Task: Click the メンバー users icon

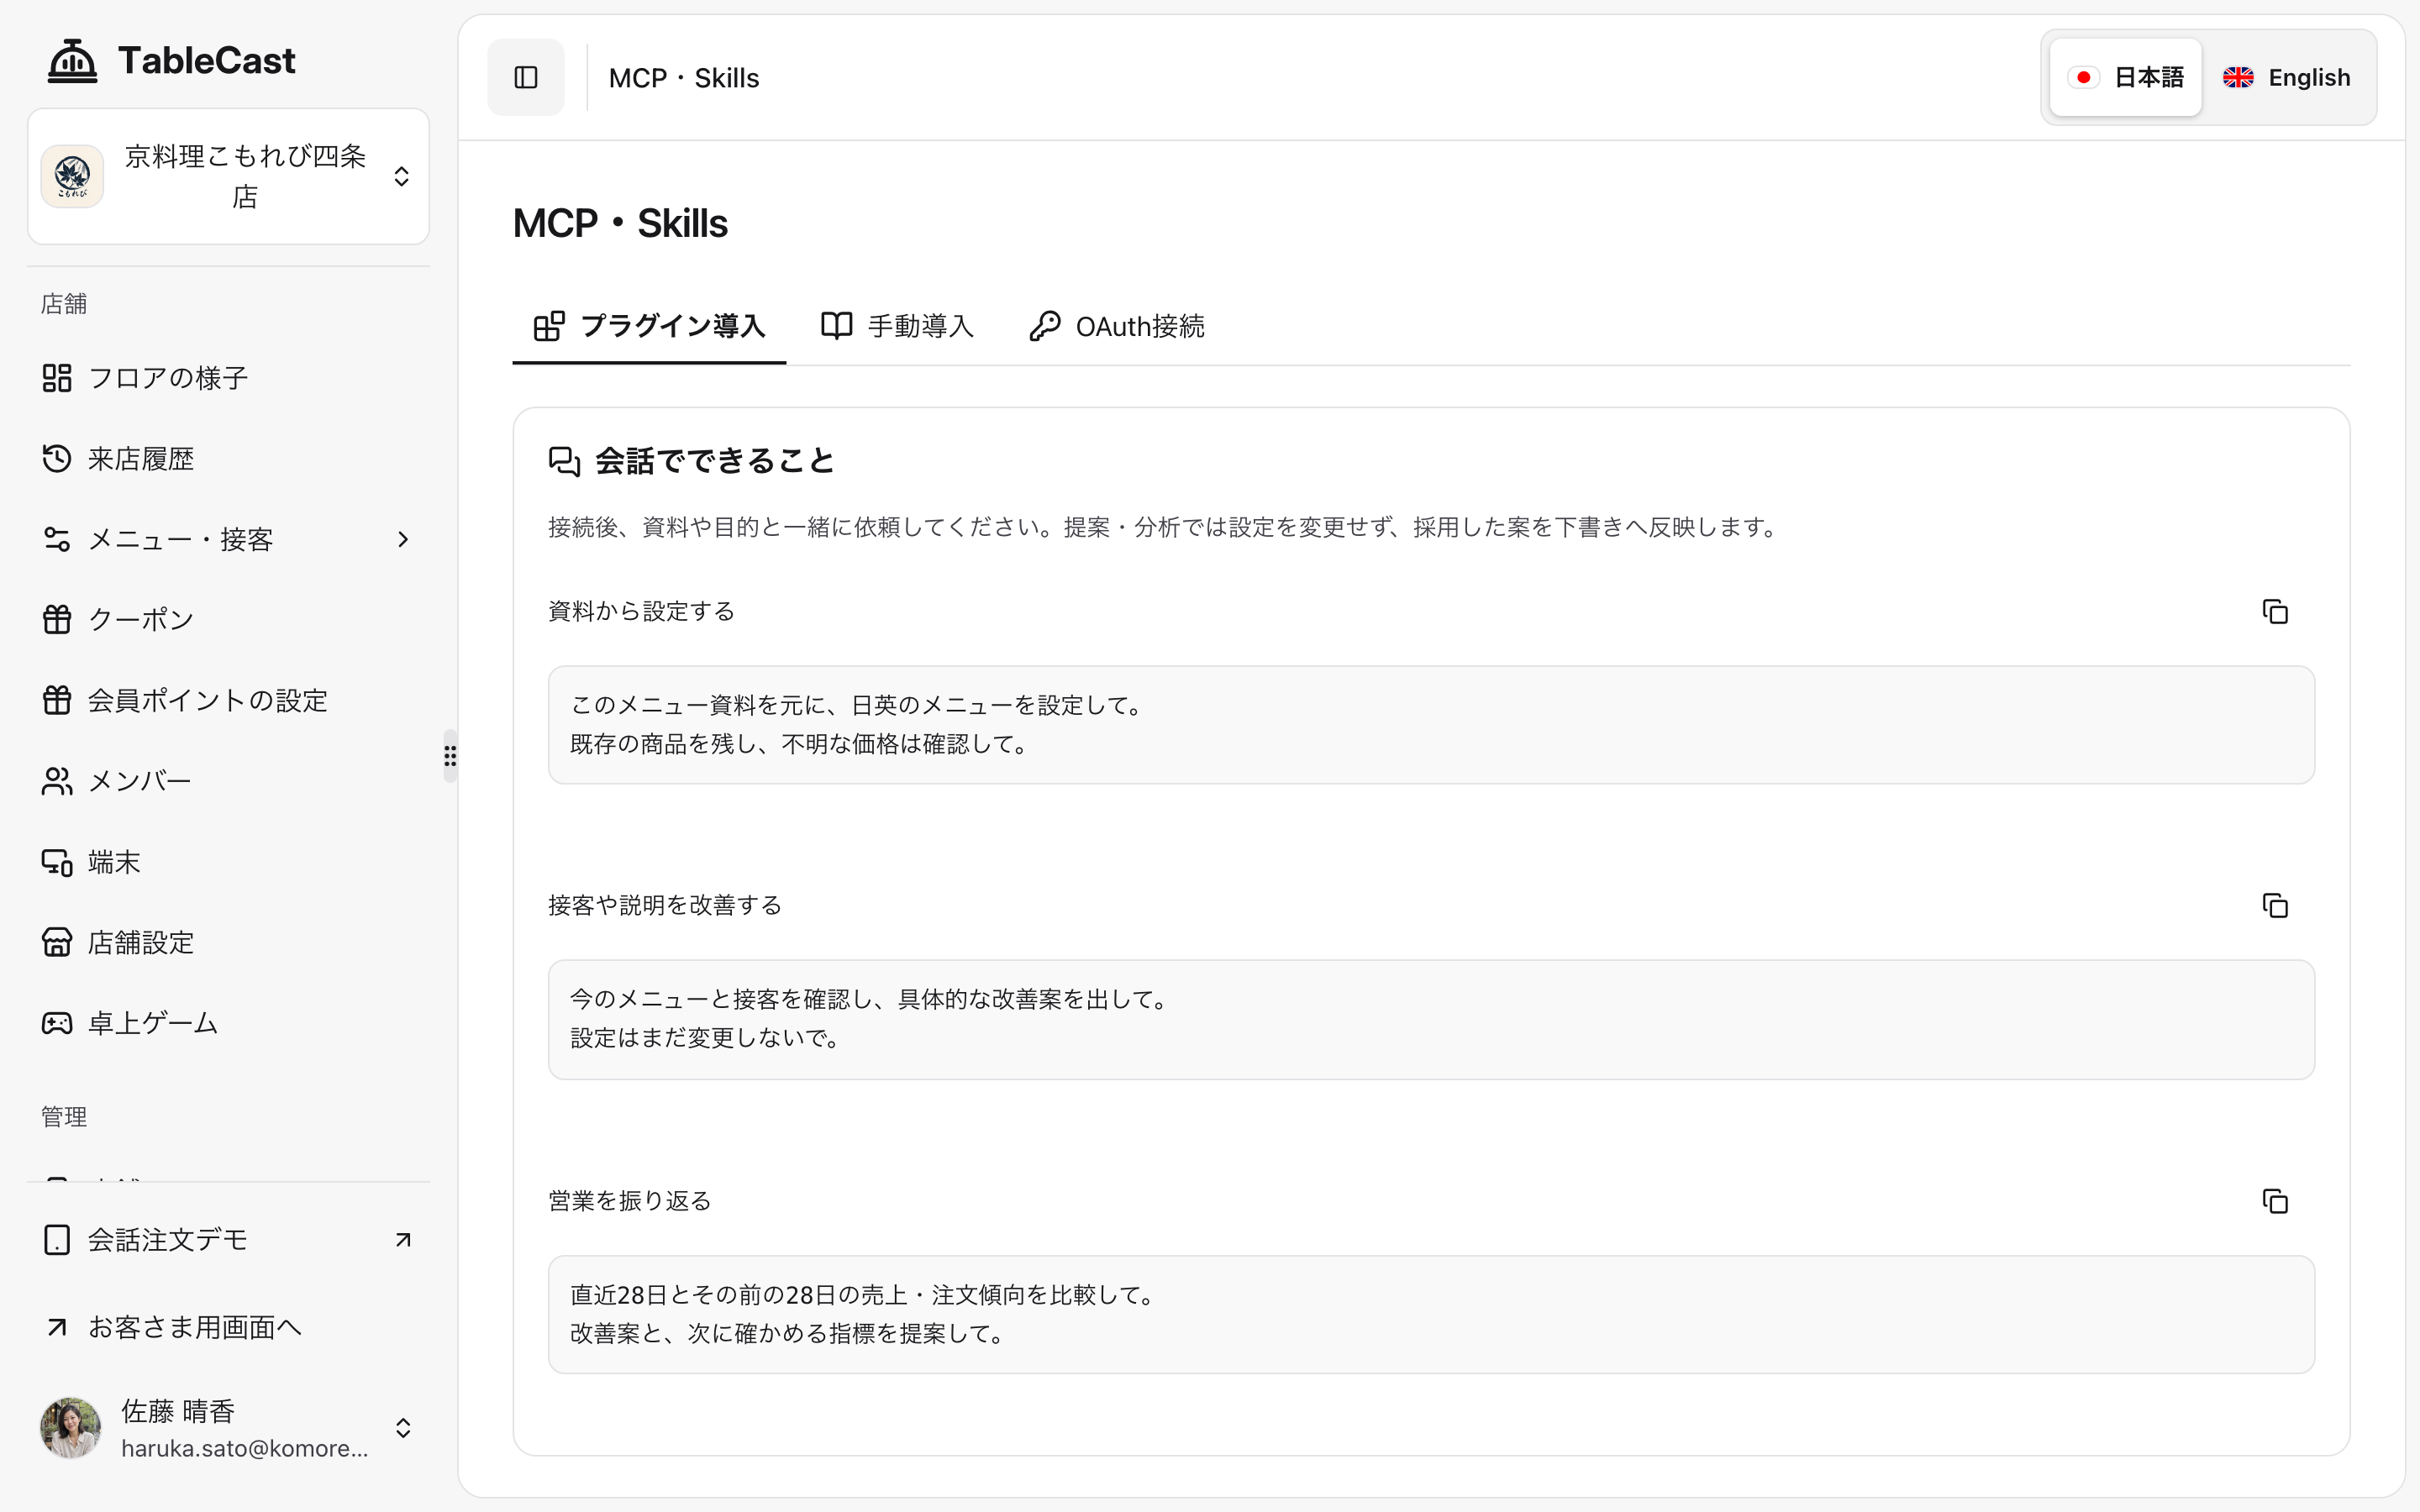Action: [57, 781]
